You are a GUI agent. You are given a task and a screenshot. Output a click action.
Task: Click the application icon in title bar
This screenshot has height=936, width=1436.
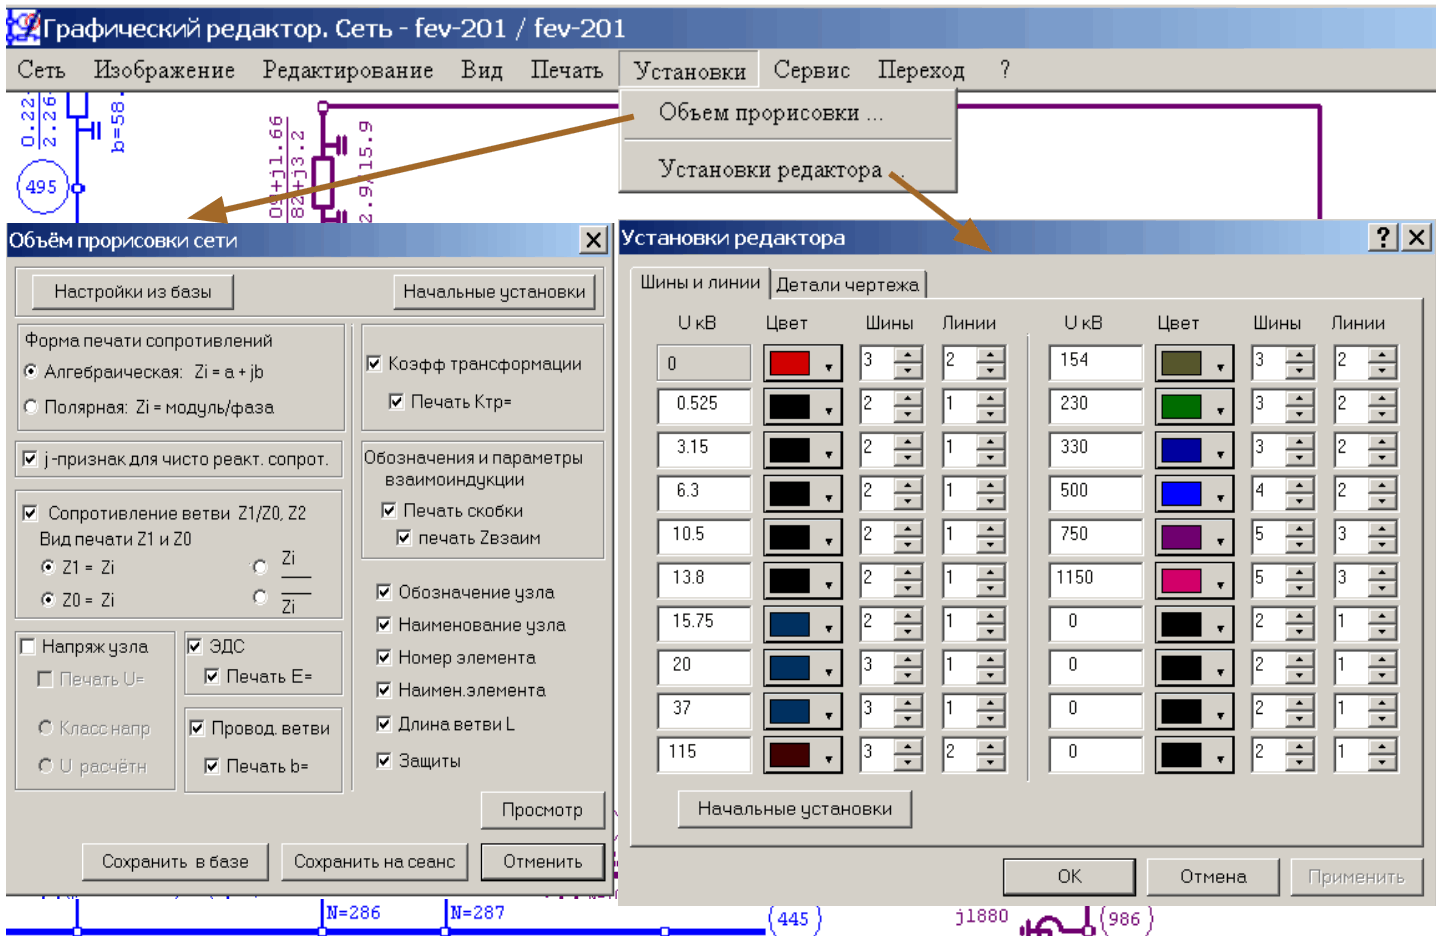click(x=23, y=28)
